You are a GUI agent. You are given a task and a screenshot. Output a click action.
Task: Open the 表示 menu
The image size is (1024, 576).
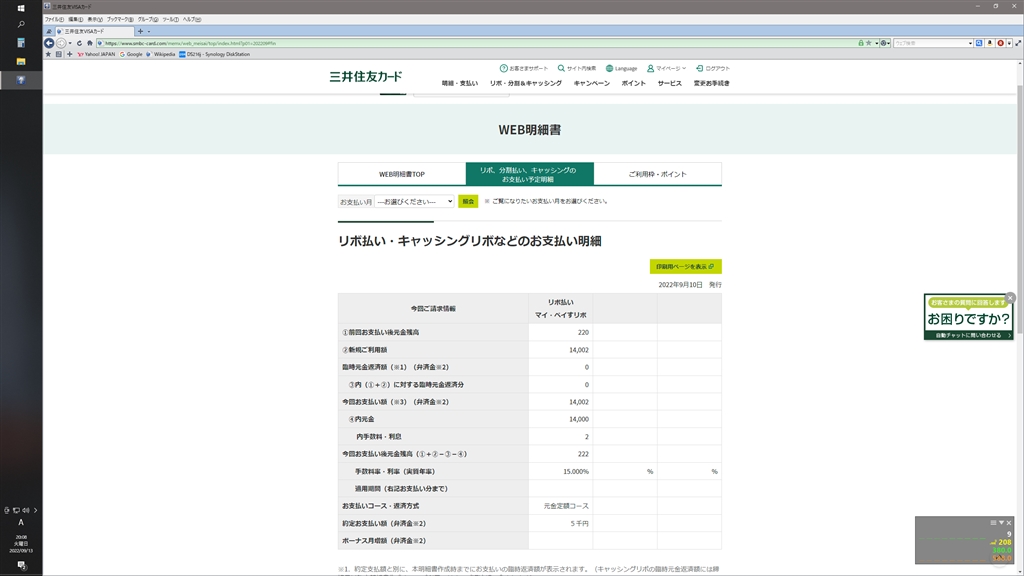(95, 20)
